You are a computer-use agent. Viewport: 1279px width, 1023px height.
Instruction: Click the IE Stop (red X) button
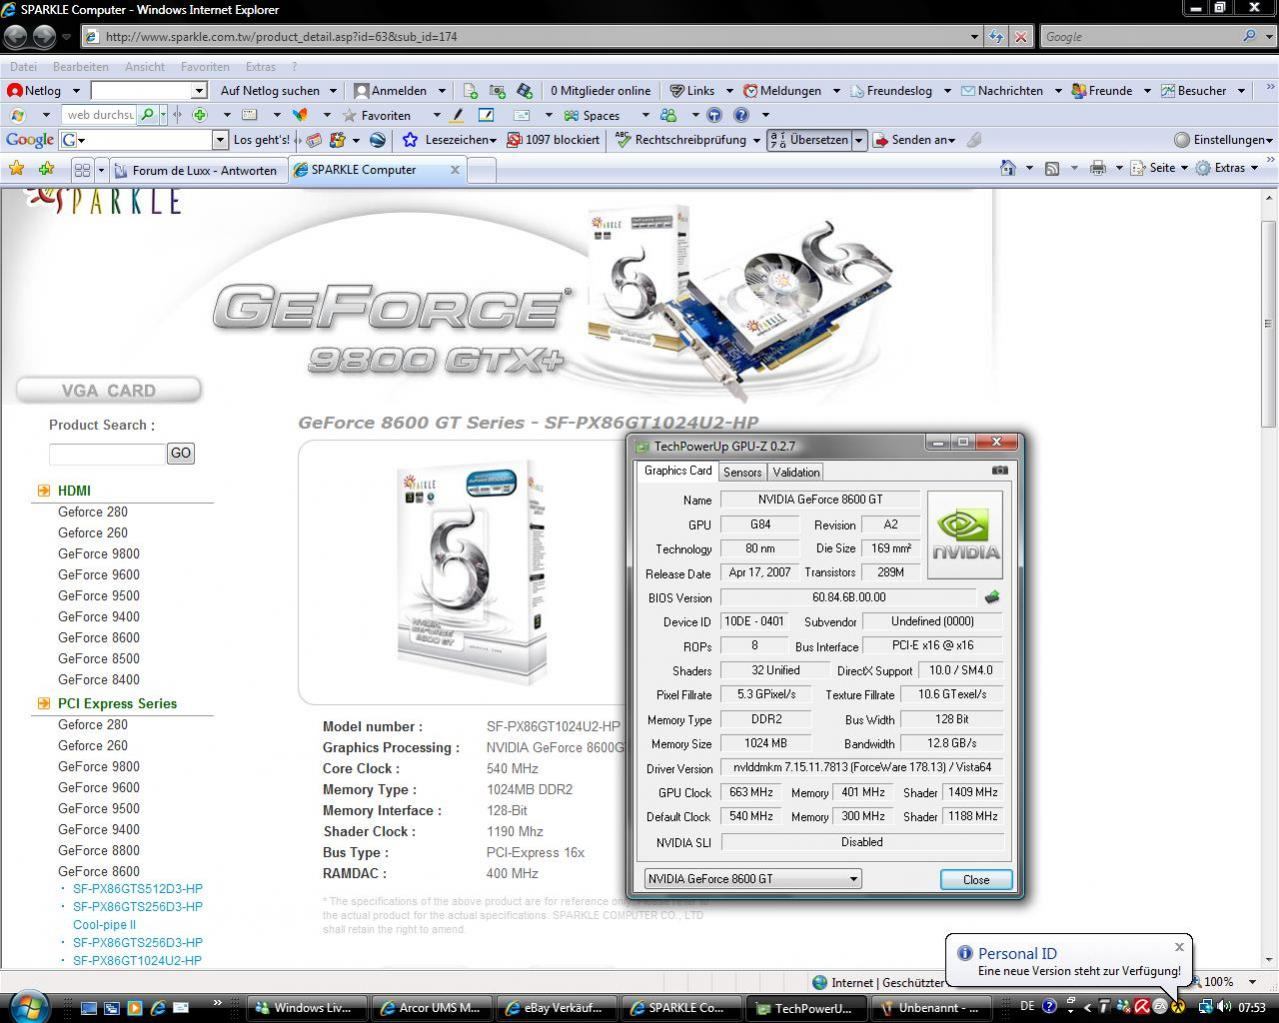pos(1020,36)
